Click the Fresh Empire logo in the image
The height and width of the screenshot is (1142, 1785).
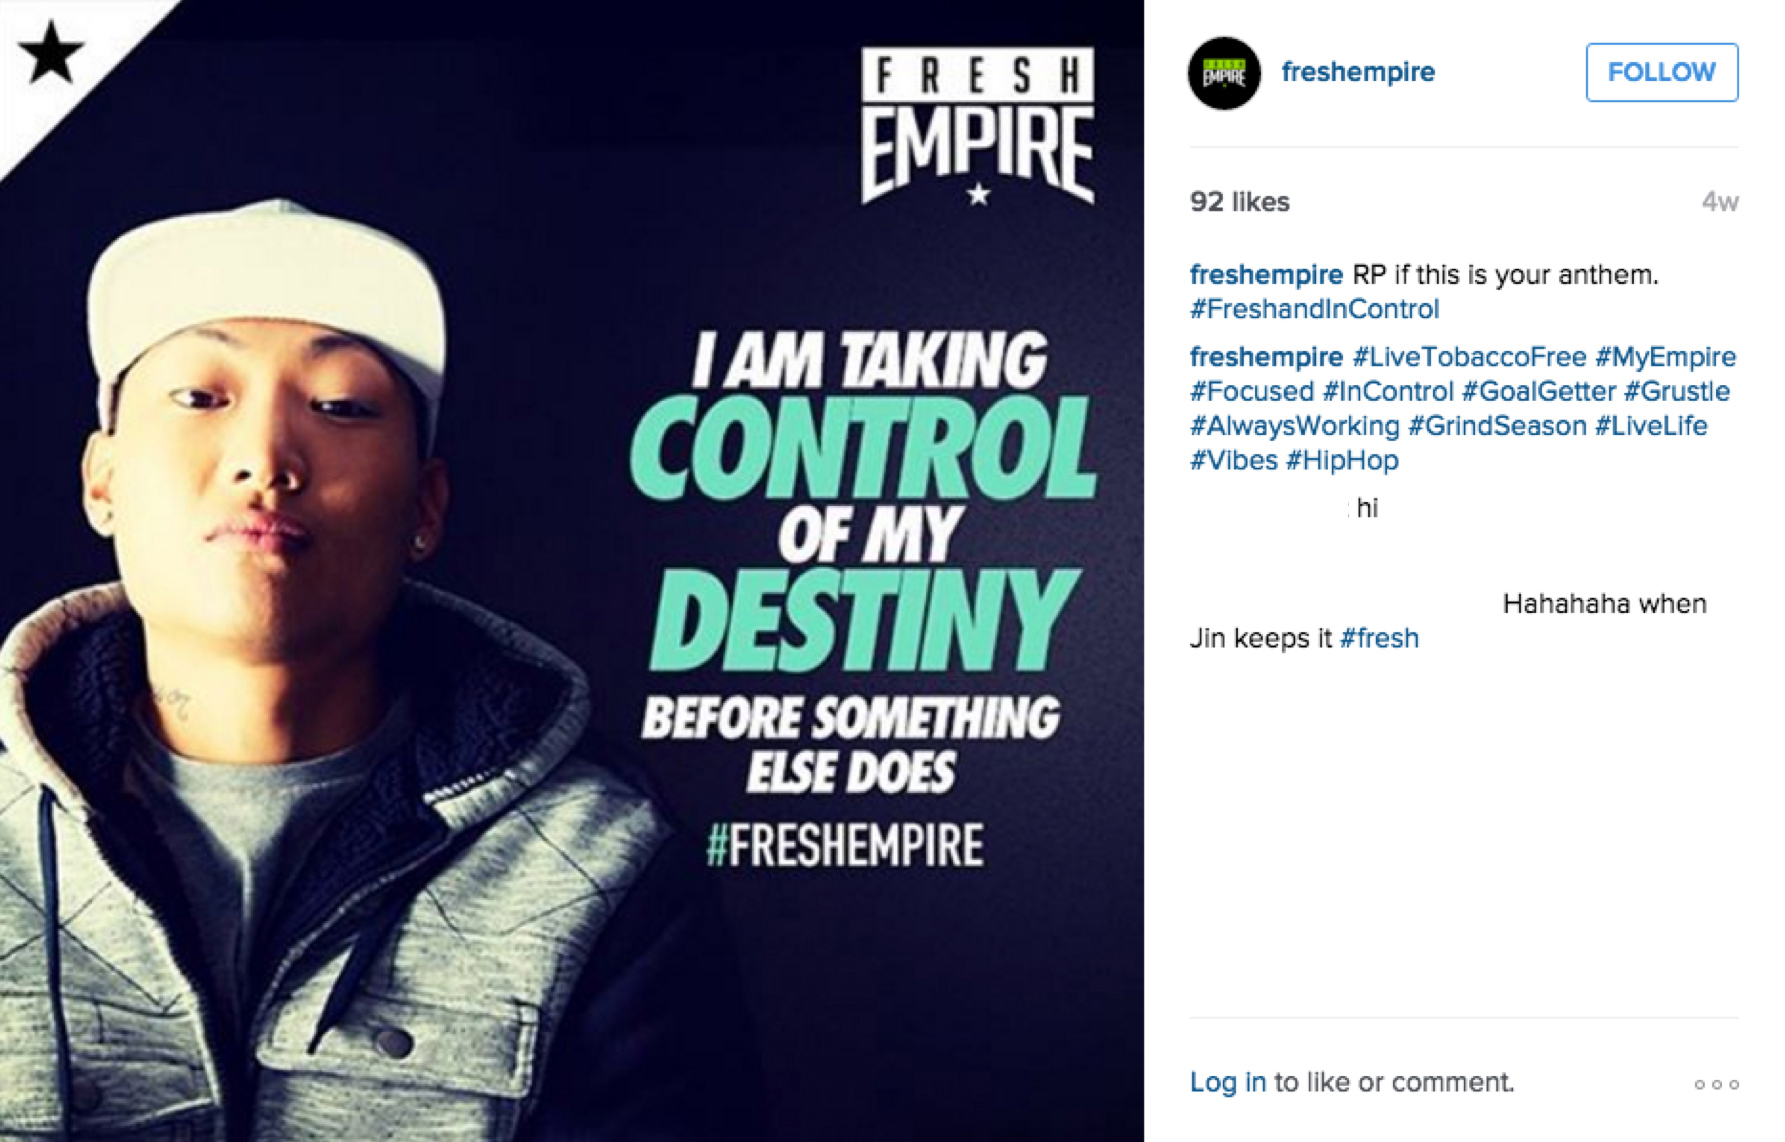pos(977,127)
